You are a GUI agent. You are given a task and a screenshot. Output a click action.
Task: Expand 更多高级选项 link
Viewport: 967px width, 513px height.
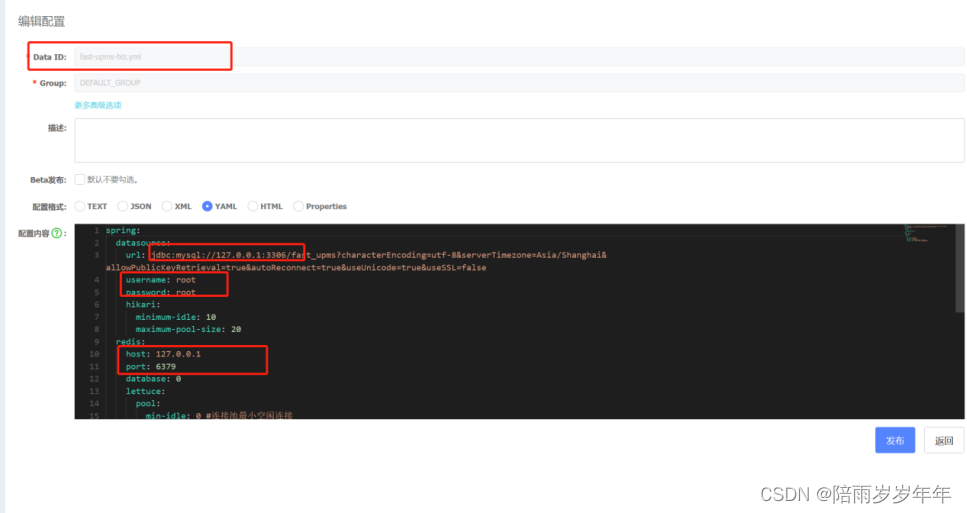pos(98,105)
